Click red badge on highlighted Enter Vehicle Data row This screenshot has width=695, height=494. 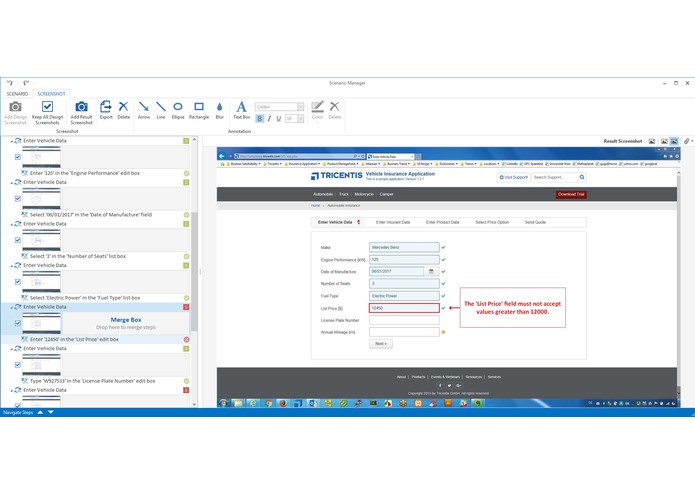pyautogui.click(x=186, y=307)
